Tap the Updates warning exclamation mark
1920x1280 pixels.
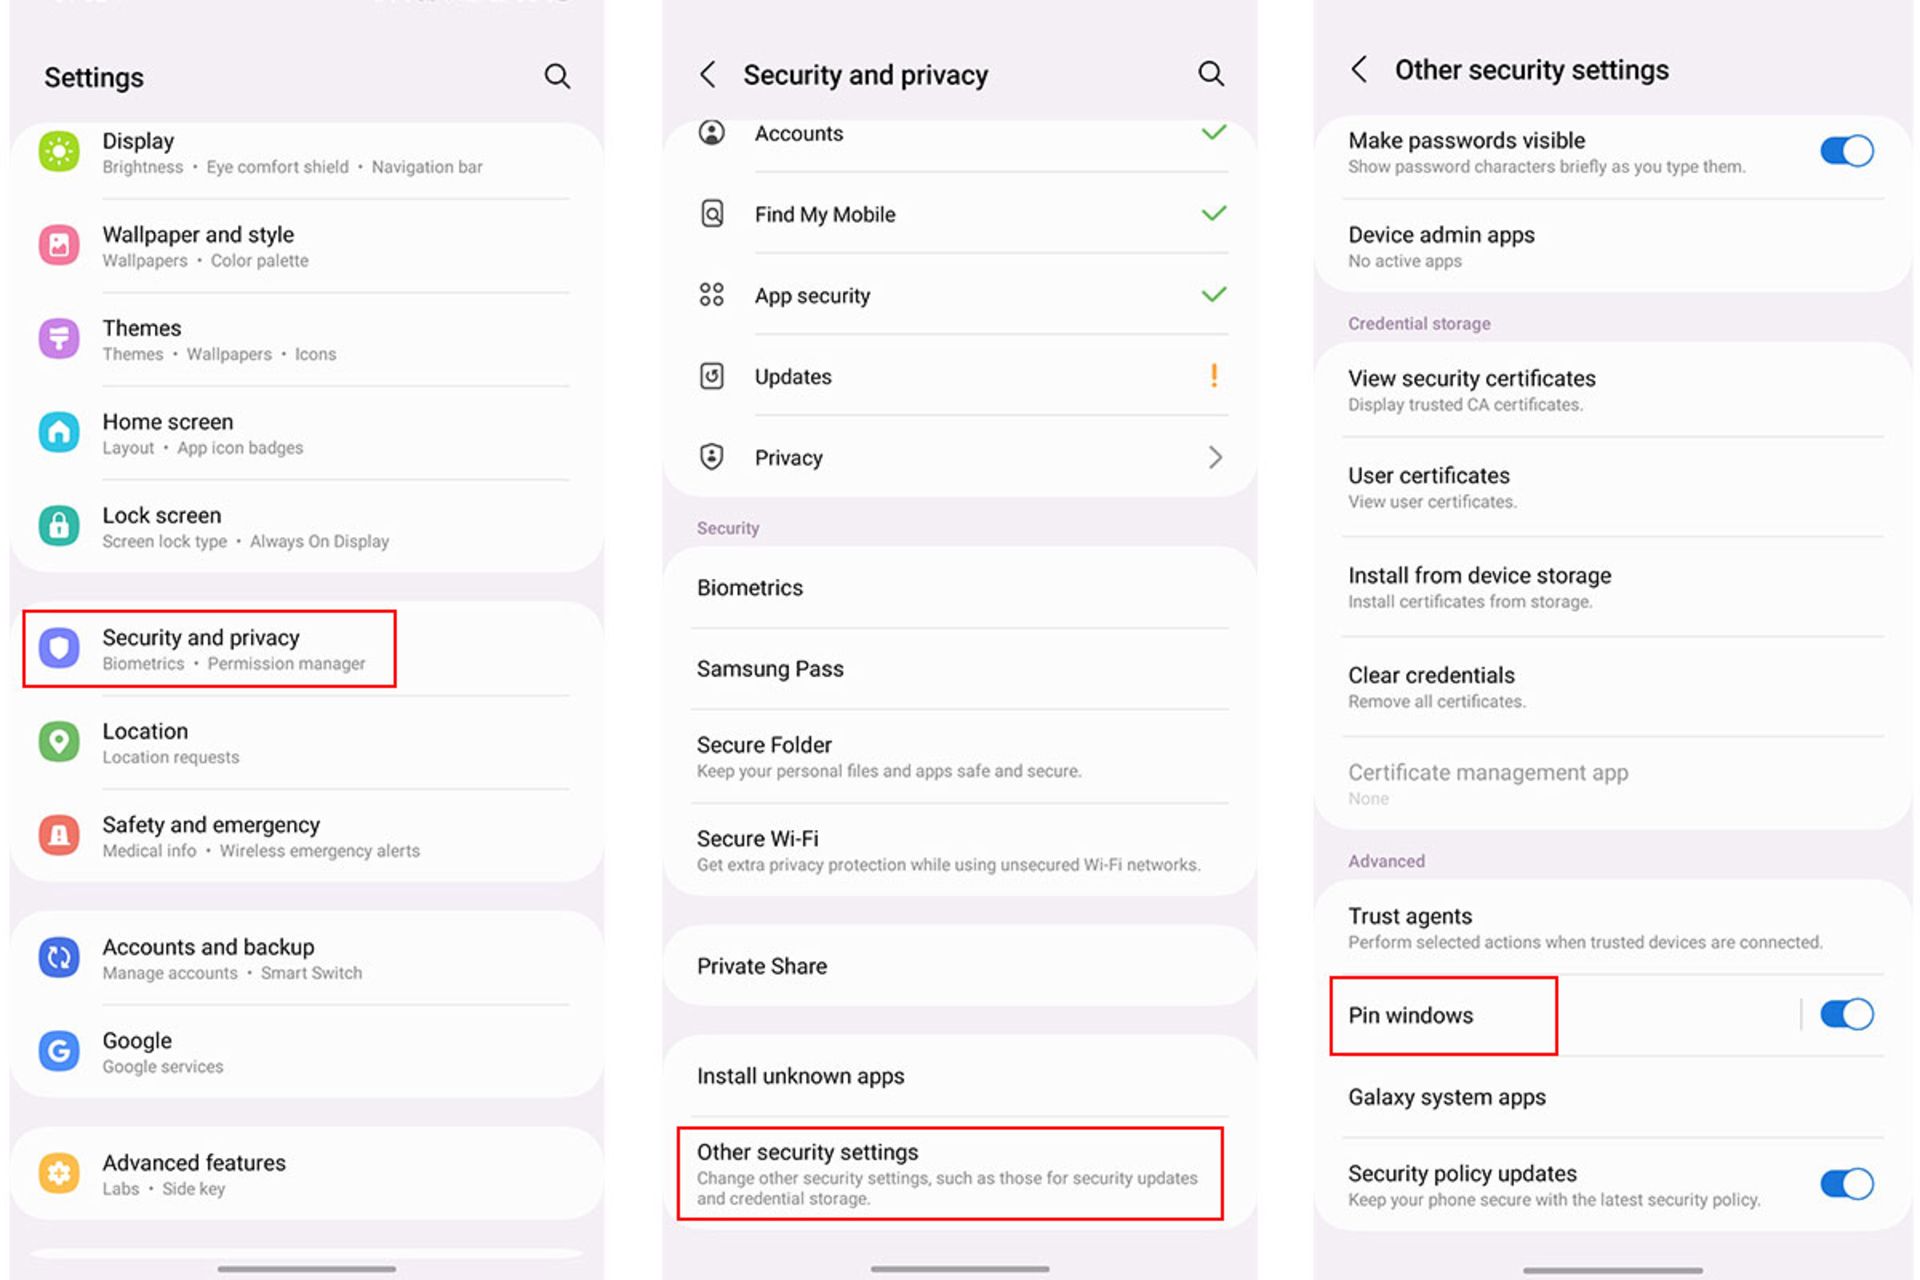tap(1214, 375)
